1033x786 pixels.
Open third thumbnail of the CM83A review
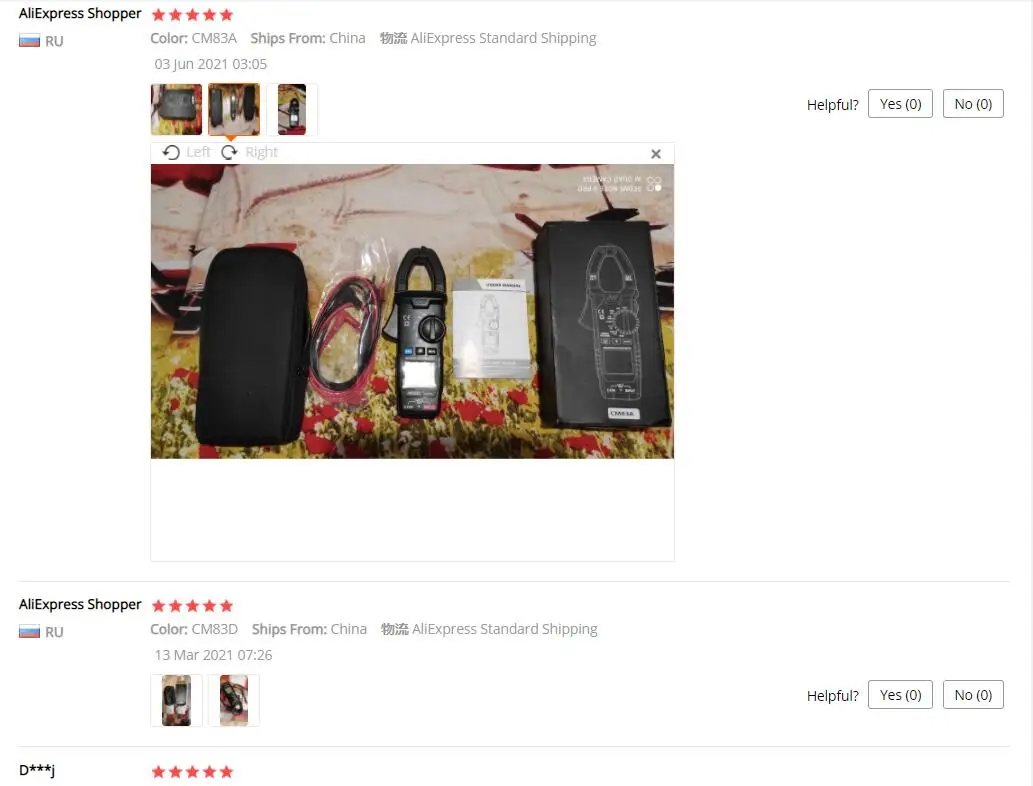coord(292,109)
